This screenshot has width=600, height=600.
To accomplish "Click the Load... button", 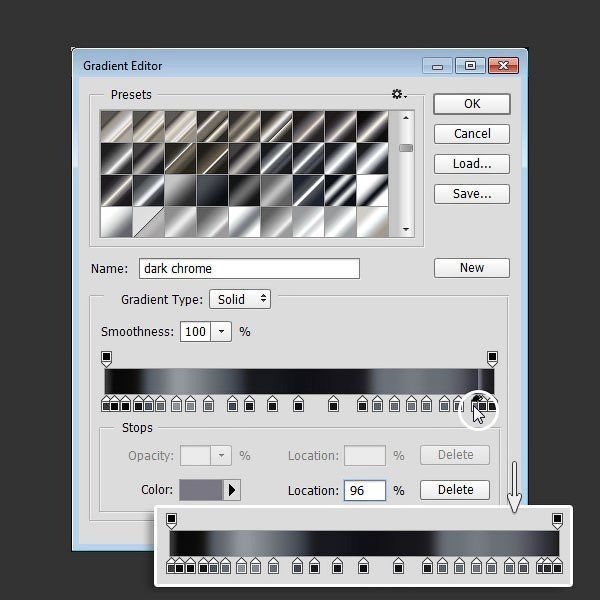I will tap(472, 164).
